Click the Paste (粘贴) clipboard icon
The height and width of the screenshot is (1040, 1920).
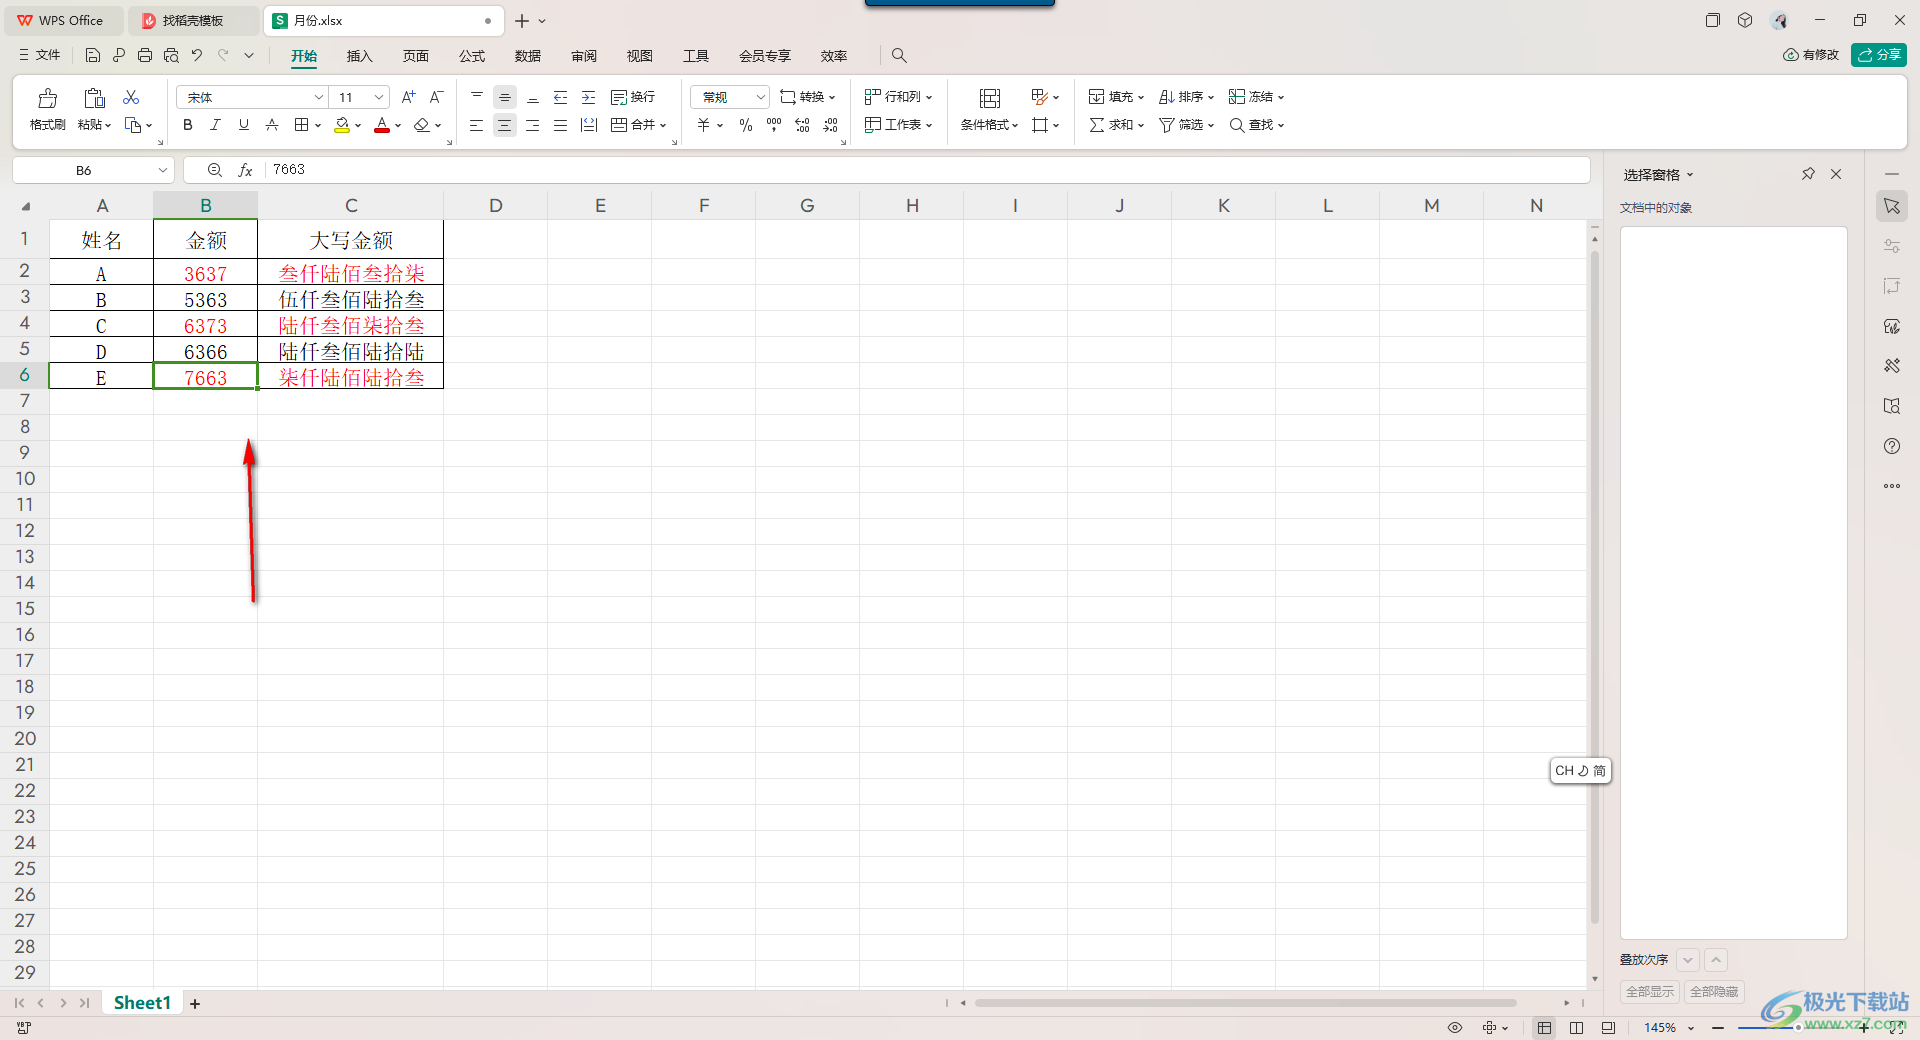coord(94,98)
